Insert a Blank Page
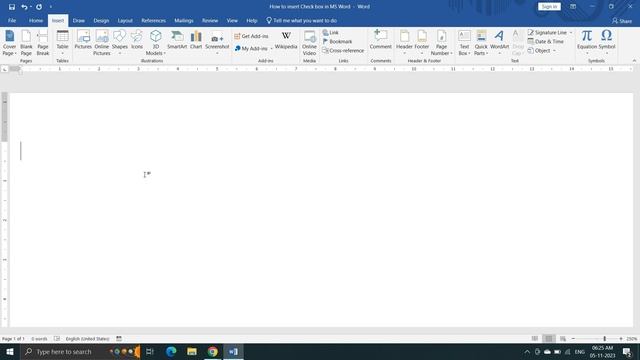 click(26, 42)
